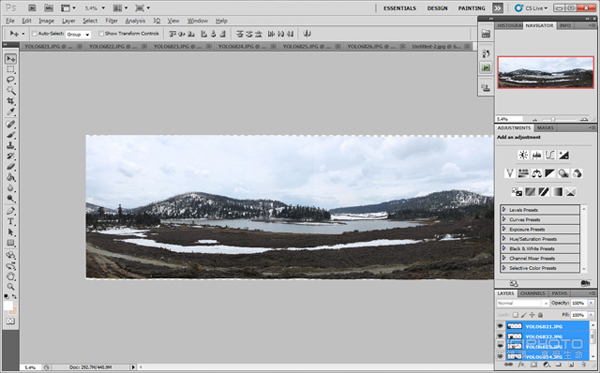Open the Auto-Select Group dropdown
The image size is (600, 373).
pos(78,34)
